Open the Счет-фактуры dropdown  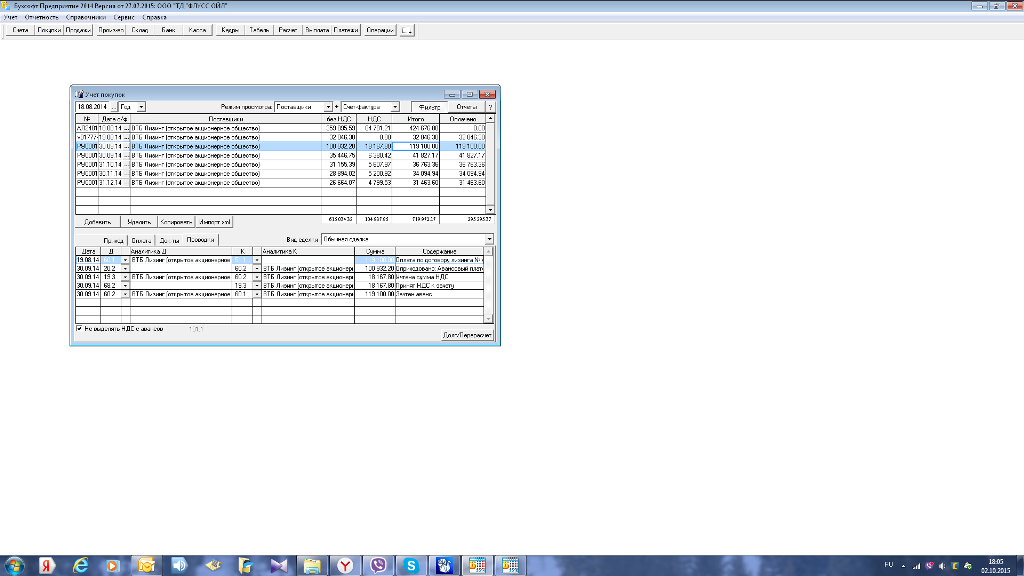(395, 106)
